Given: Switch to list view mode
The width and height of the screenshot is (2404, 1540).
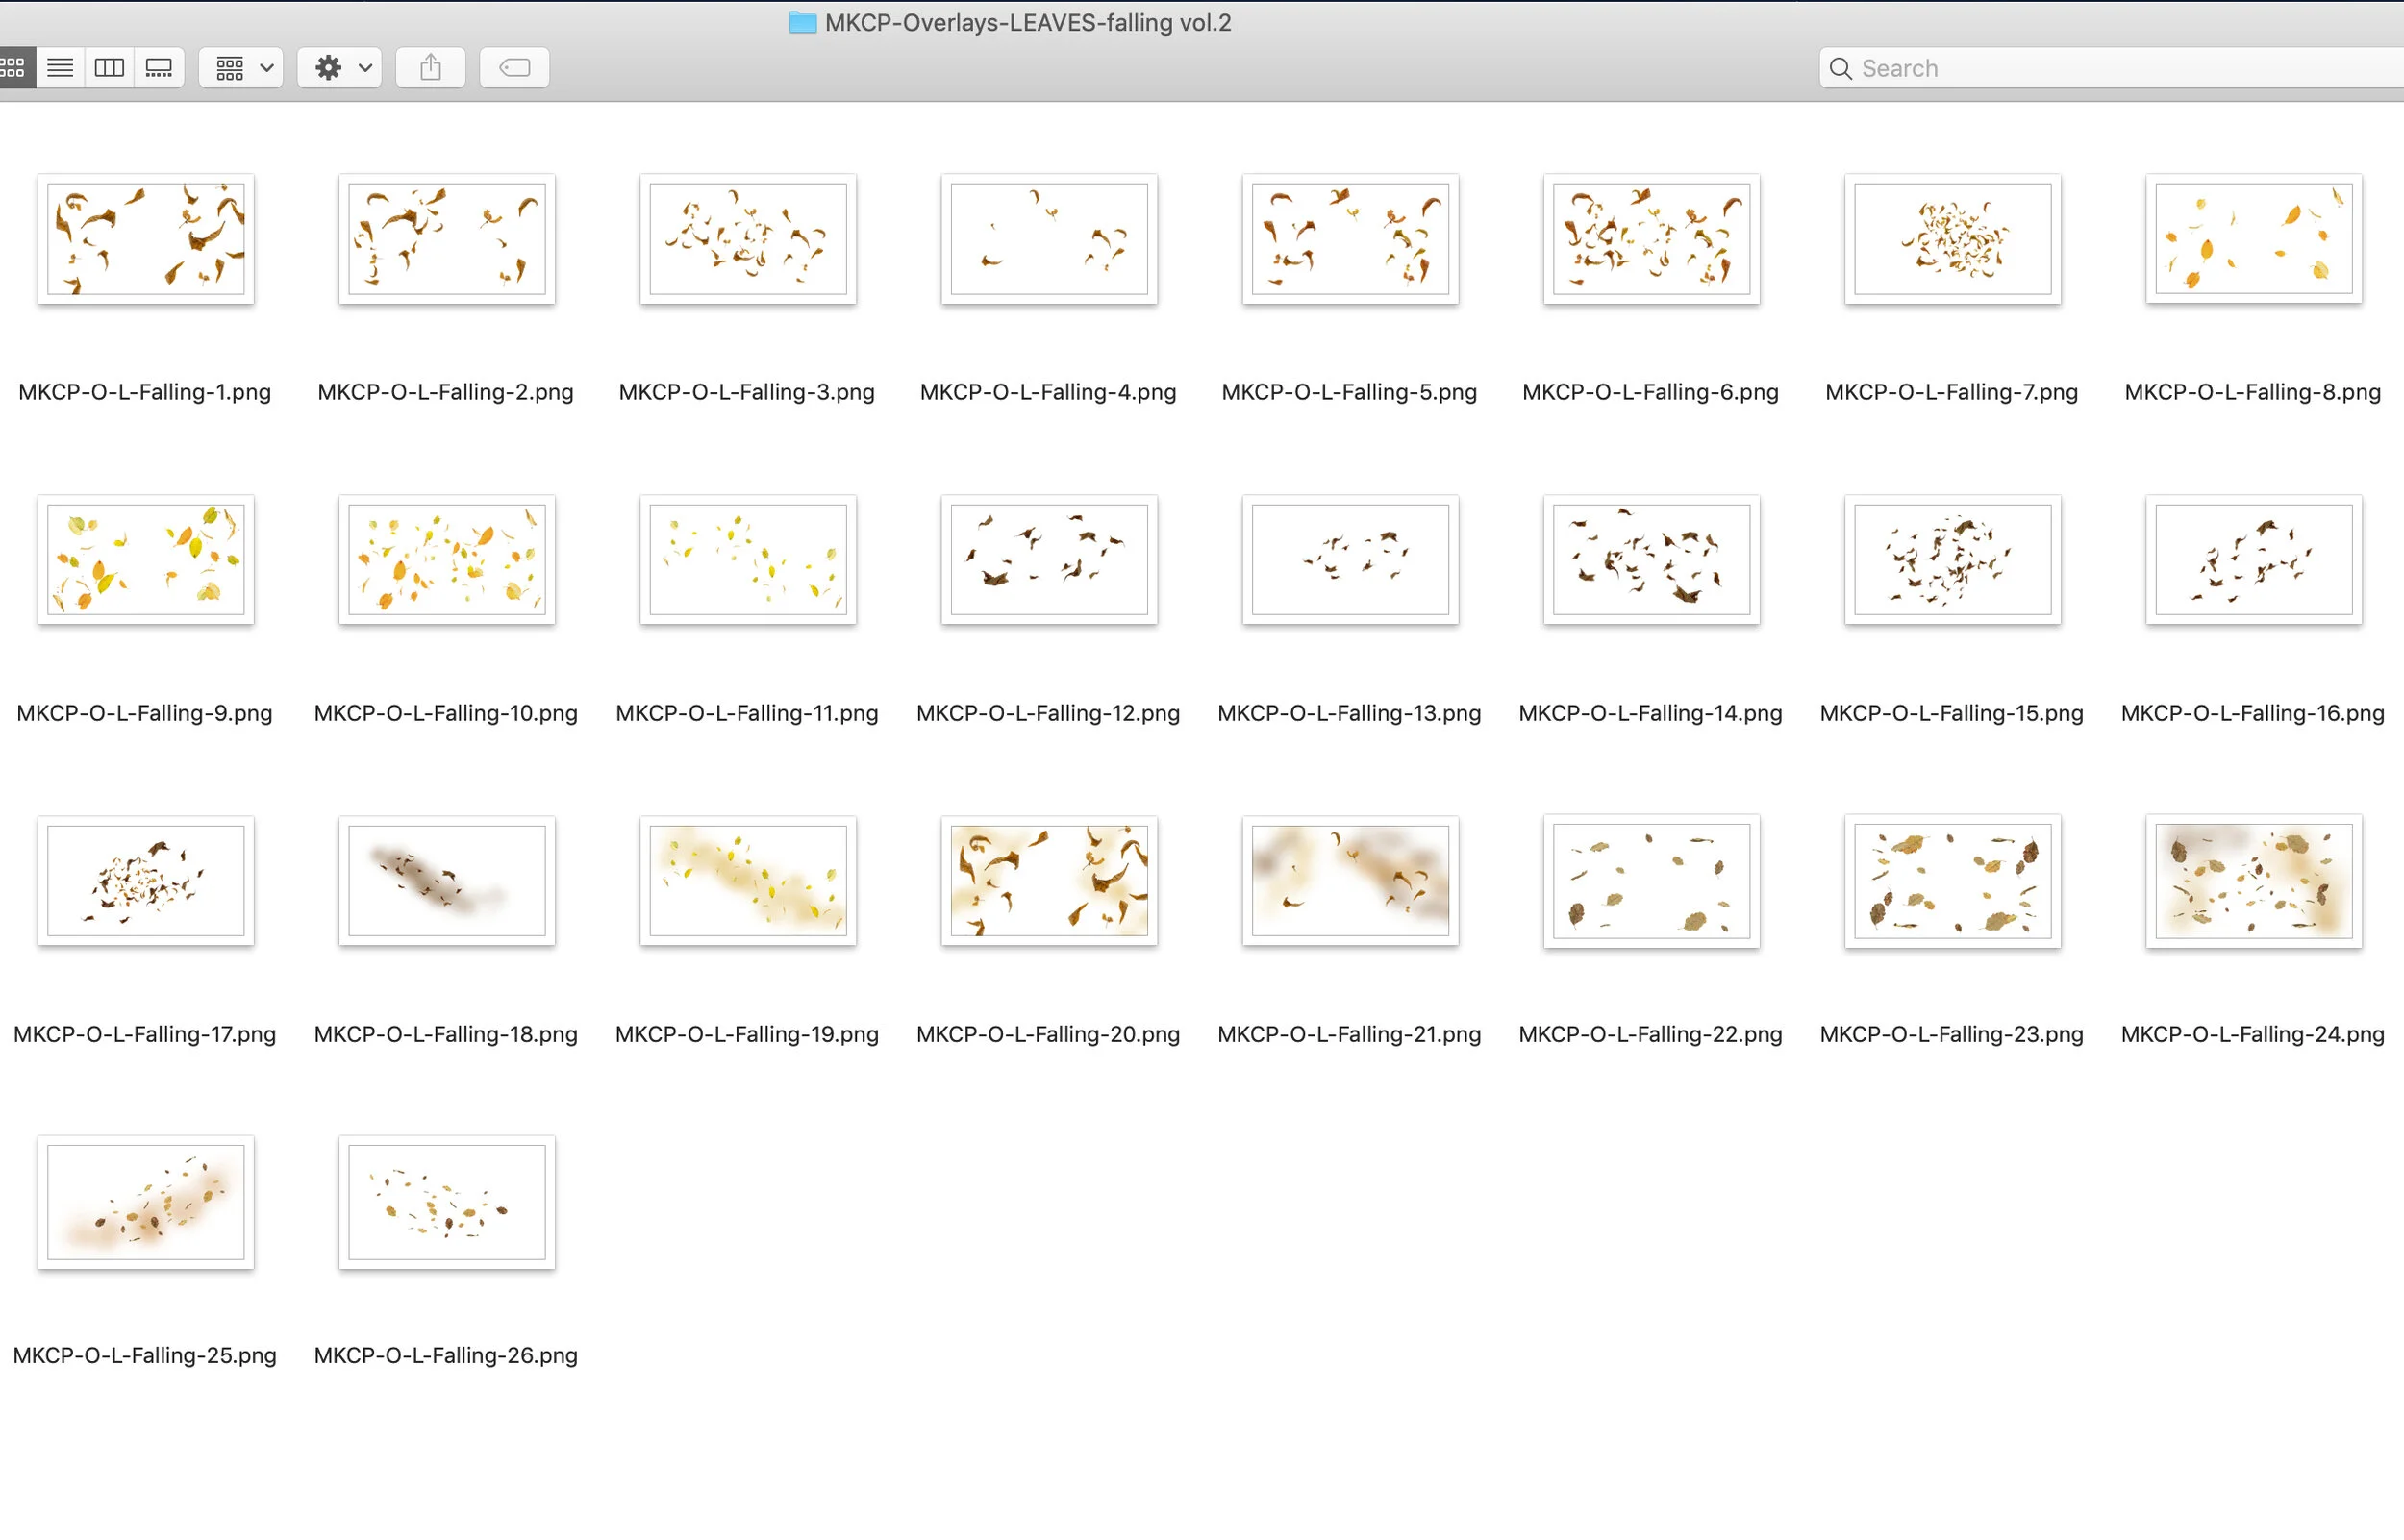Looking at the screenshot, I should point(60,68).
